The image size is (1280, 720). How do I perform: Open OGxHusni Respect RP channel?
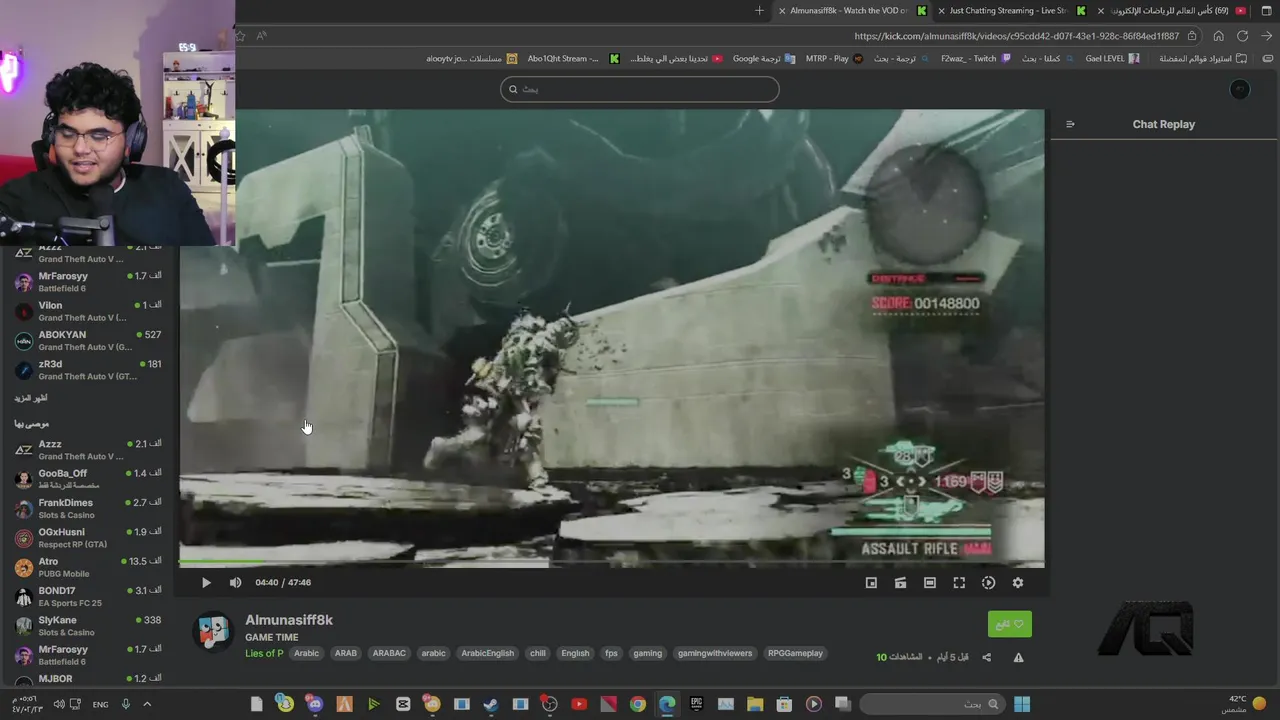(x=88, y=538)
